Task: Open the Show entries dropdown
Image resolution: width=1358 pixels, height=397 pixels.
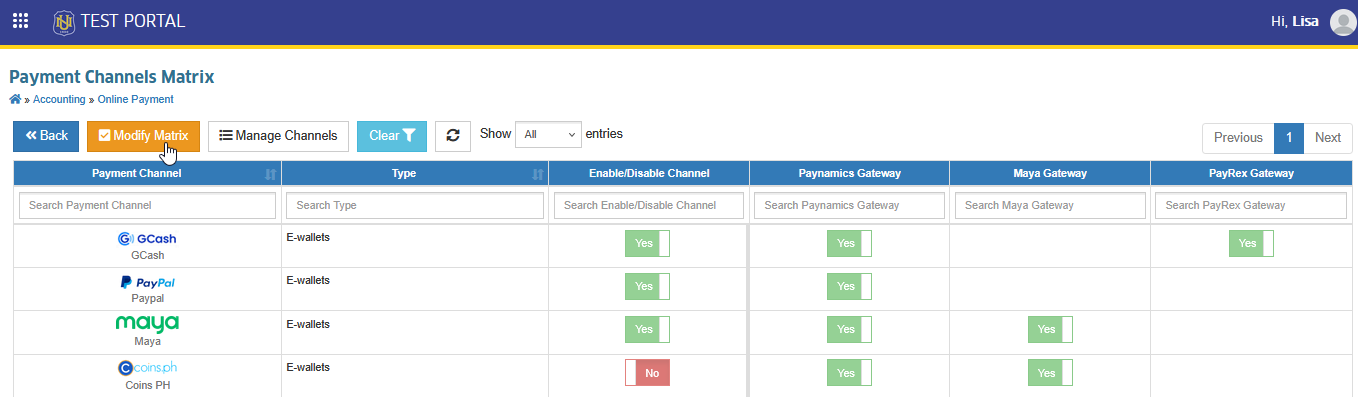Action: point(548,134)
